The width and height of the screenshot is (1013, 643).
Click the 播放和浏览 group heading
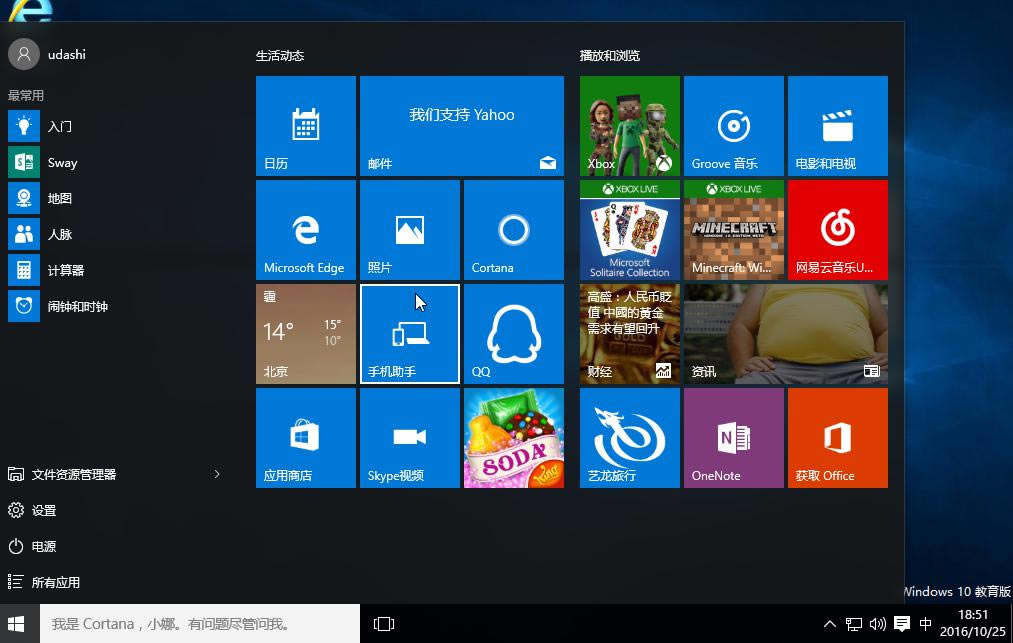click(610, 56)
